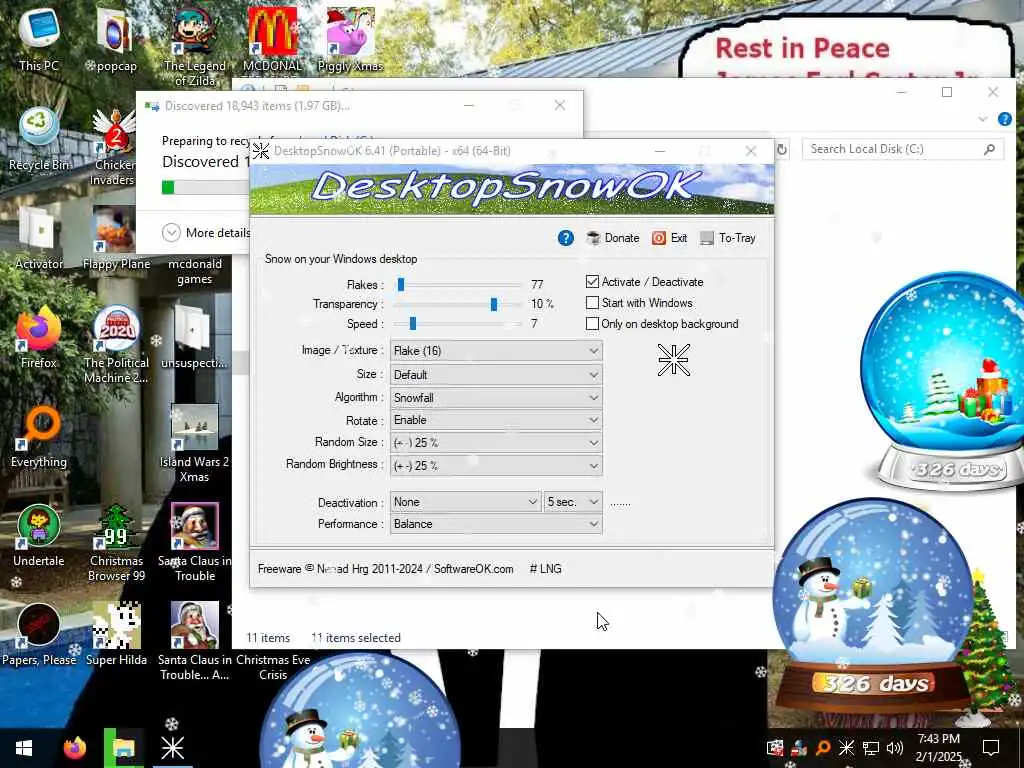The width and height of the screenshot is (1024, 768).
Task: Open the Size dropdown set to Default
Action: click(x=496, y=375)
